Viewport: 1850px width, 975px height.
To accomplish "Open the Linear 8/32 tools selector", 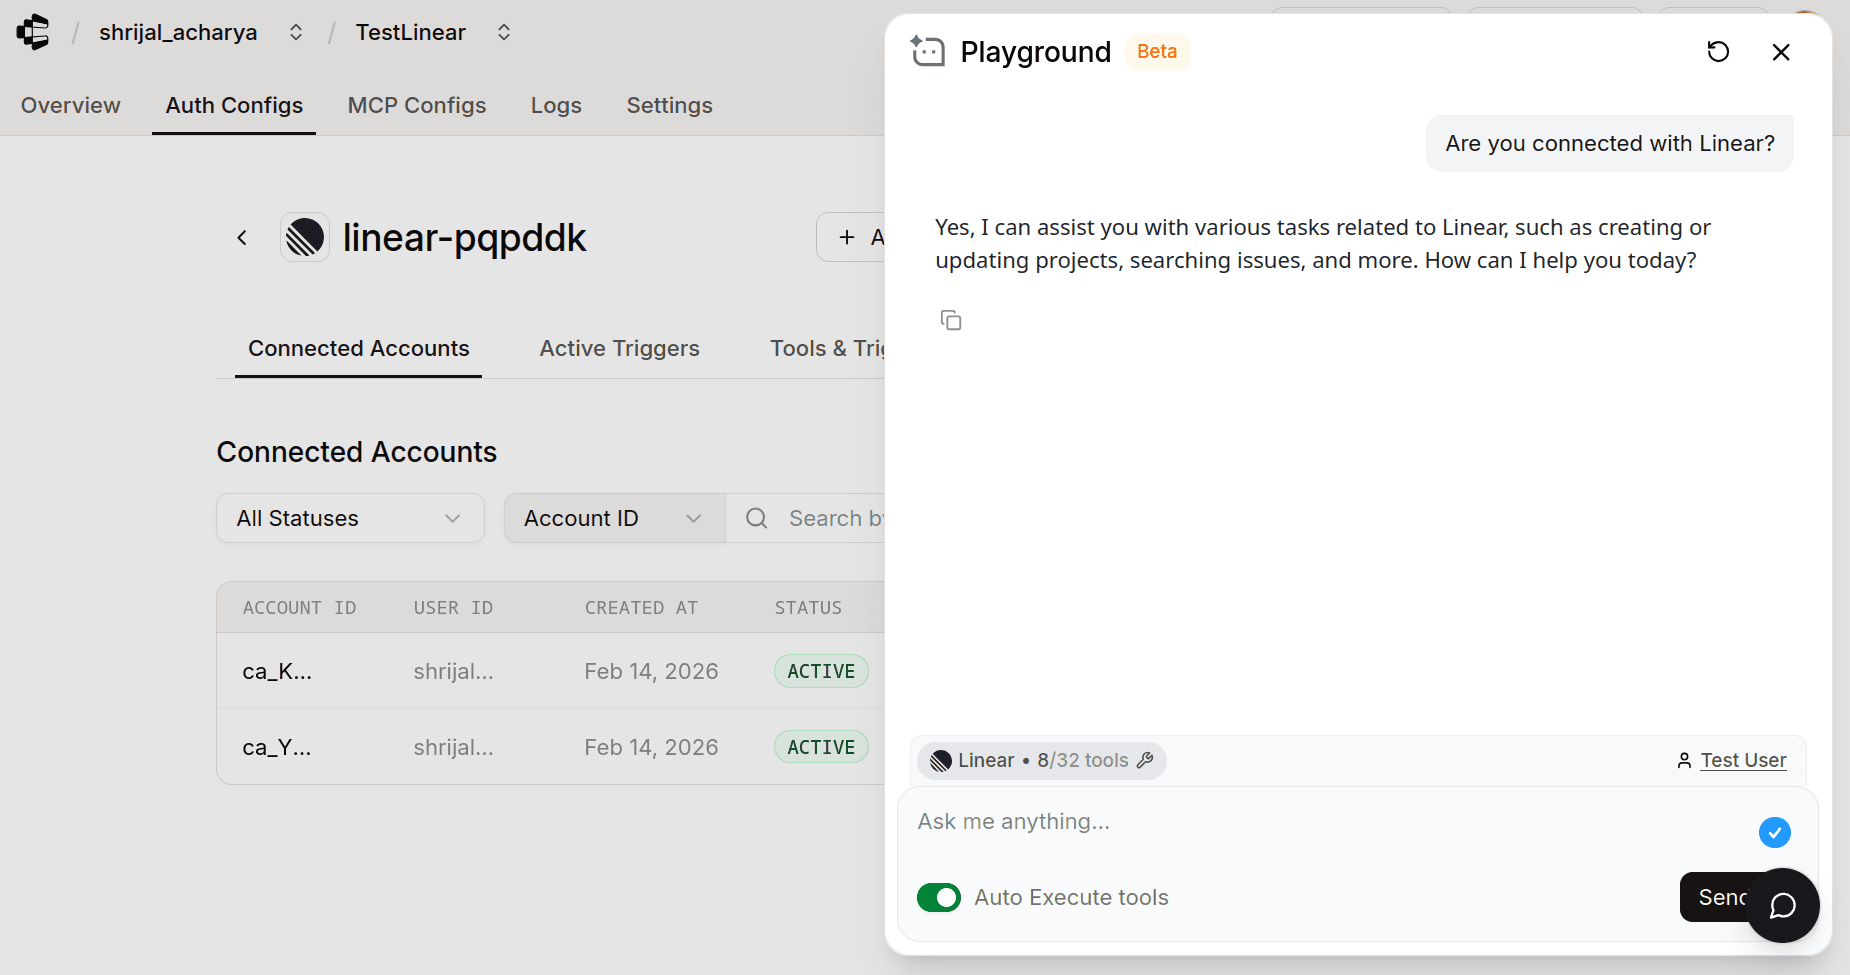I will point(1041,760).
